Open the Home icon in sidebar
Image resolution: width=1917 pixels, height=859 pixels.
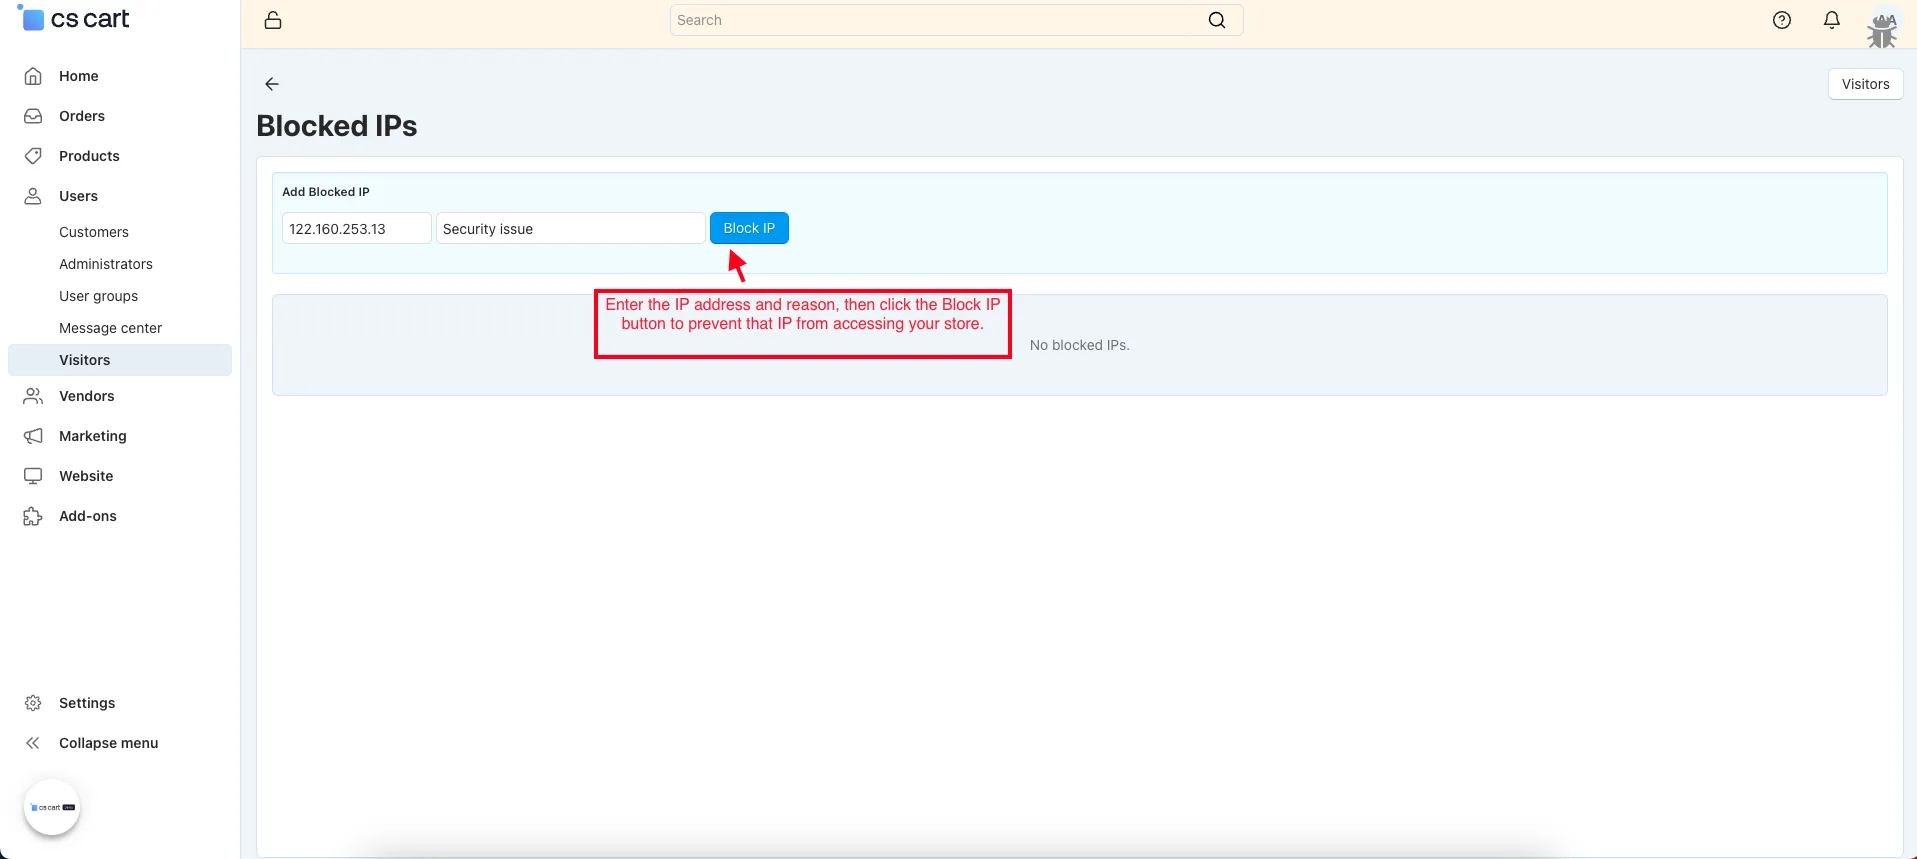pos(33,76)
